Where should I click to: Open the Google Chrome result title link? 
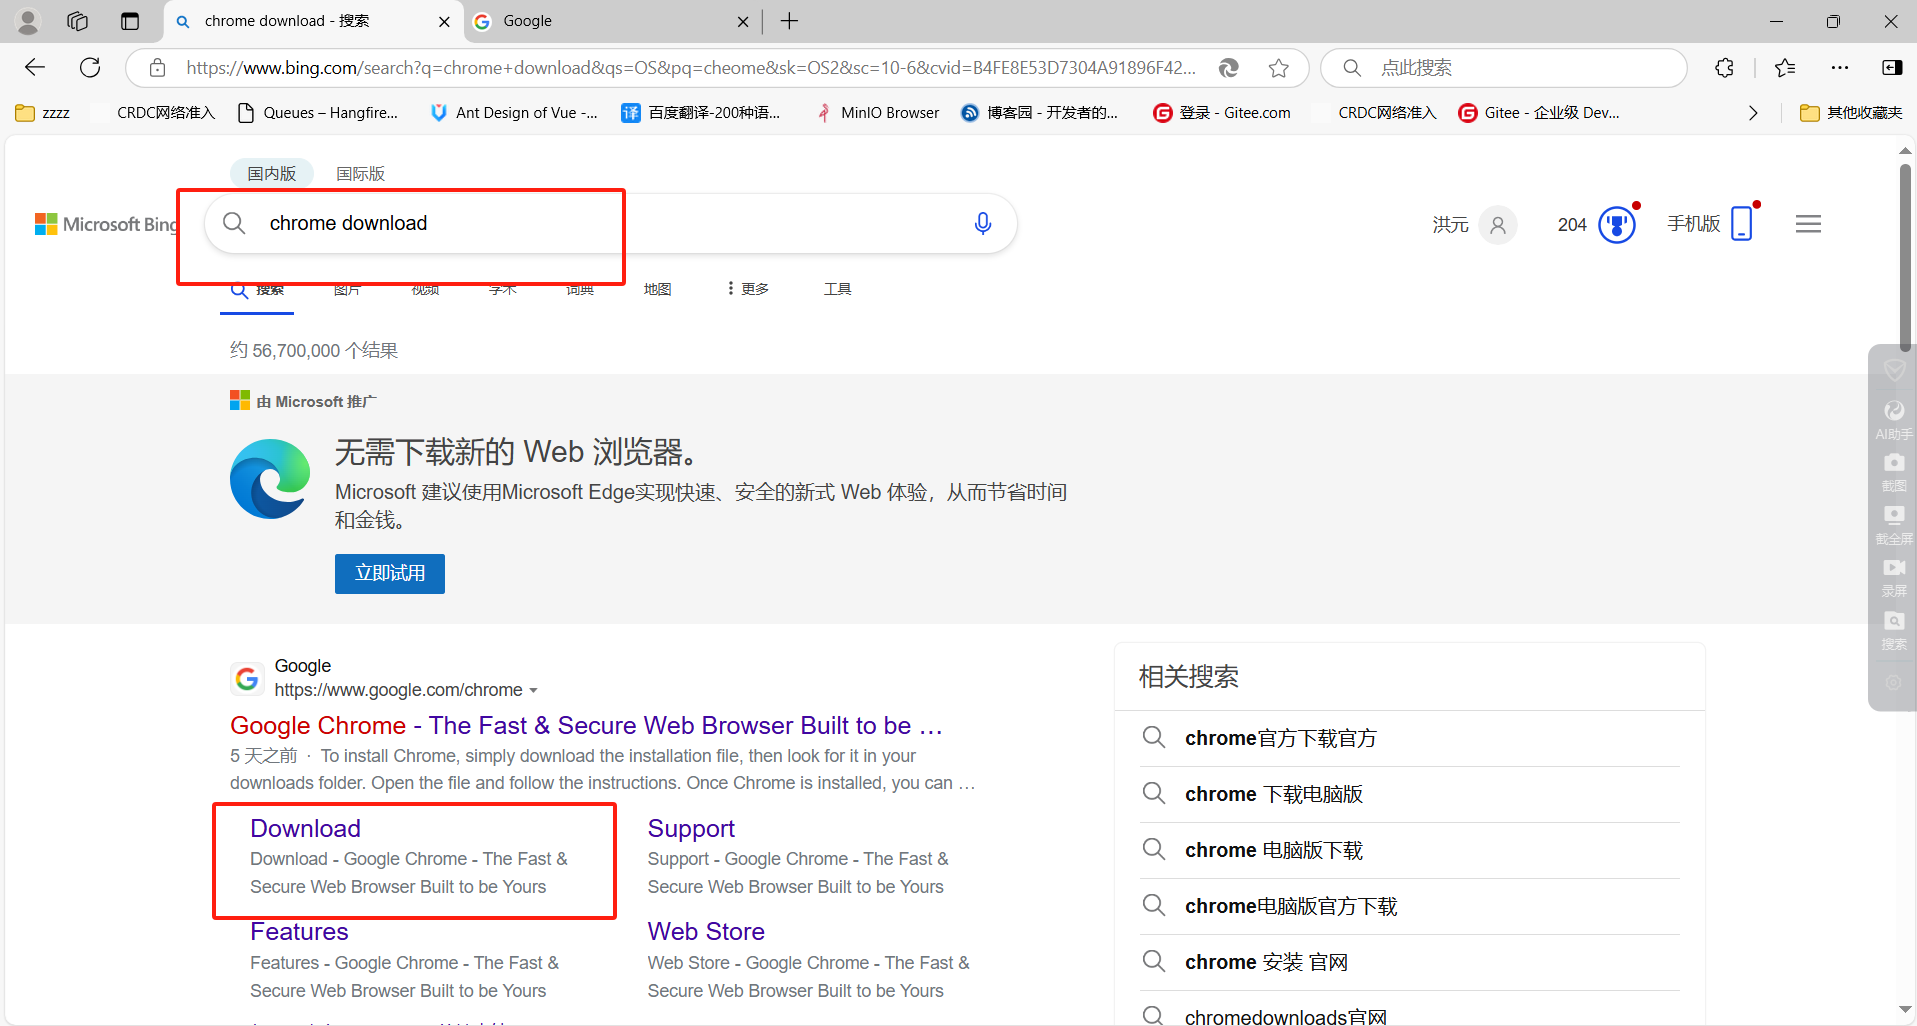point(586,725)
